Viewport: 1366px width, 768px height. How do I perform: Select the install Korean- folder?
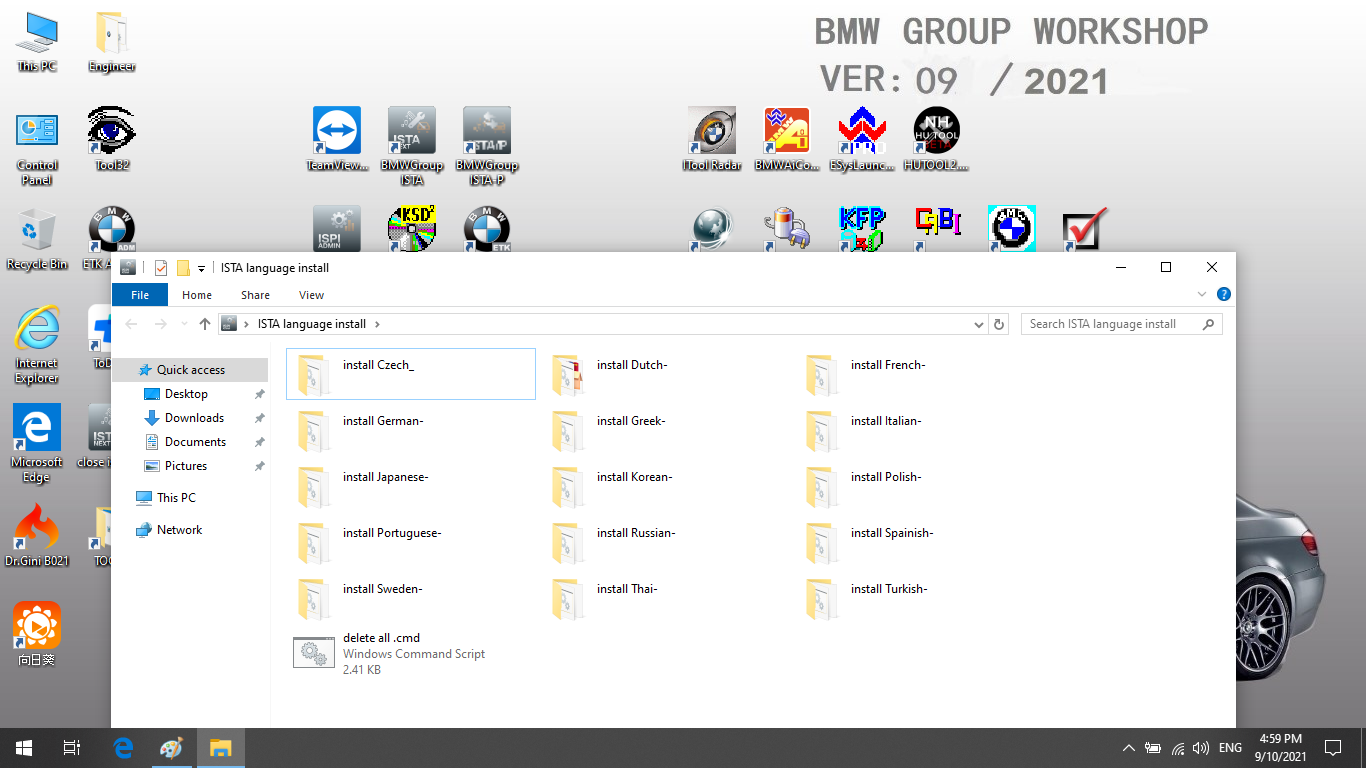662,486
